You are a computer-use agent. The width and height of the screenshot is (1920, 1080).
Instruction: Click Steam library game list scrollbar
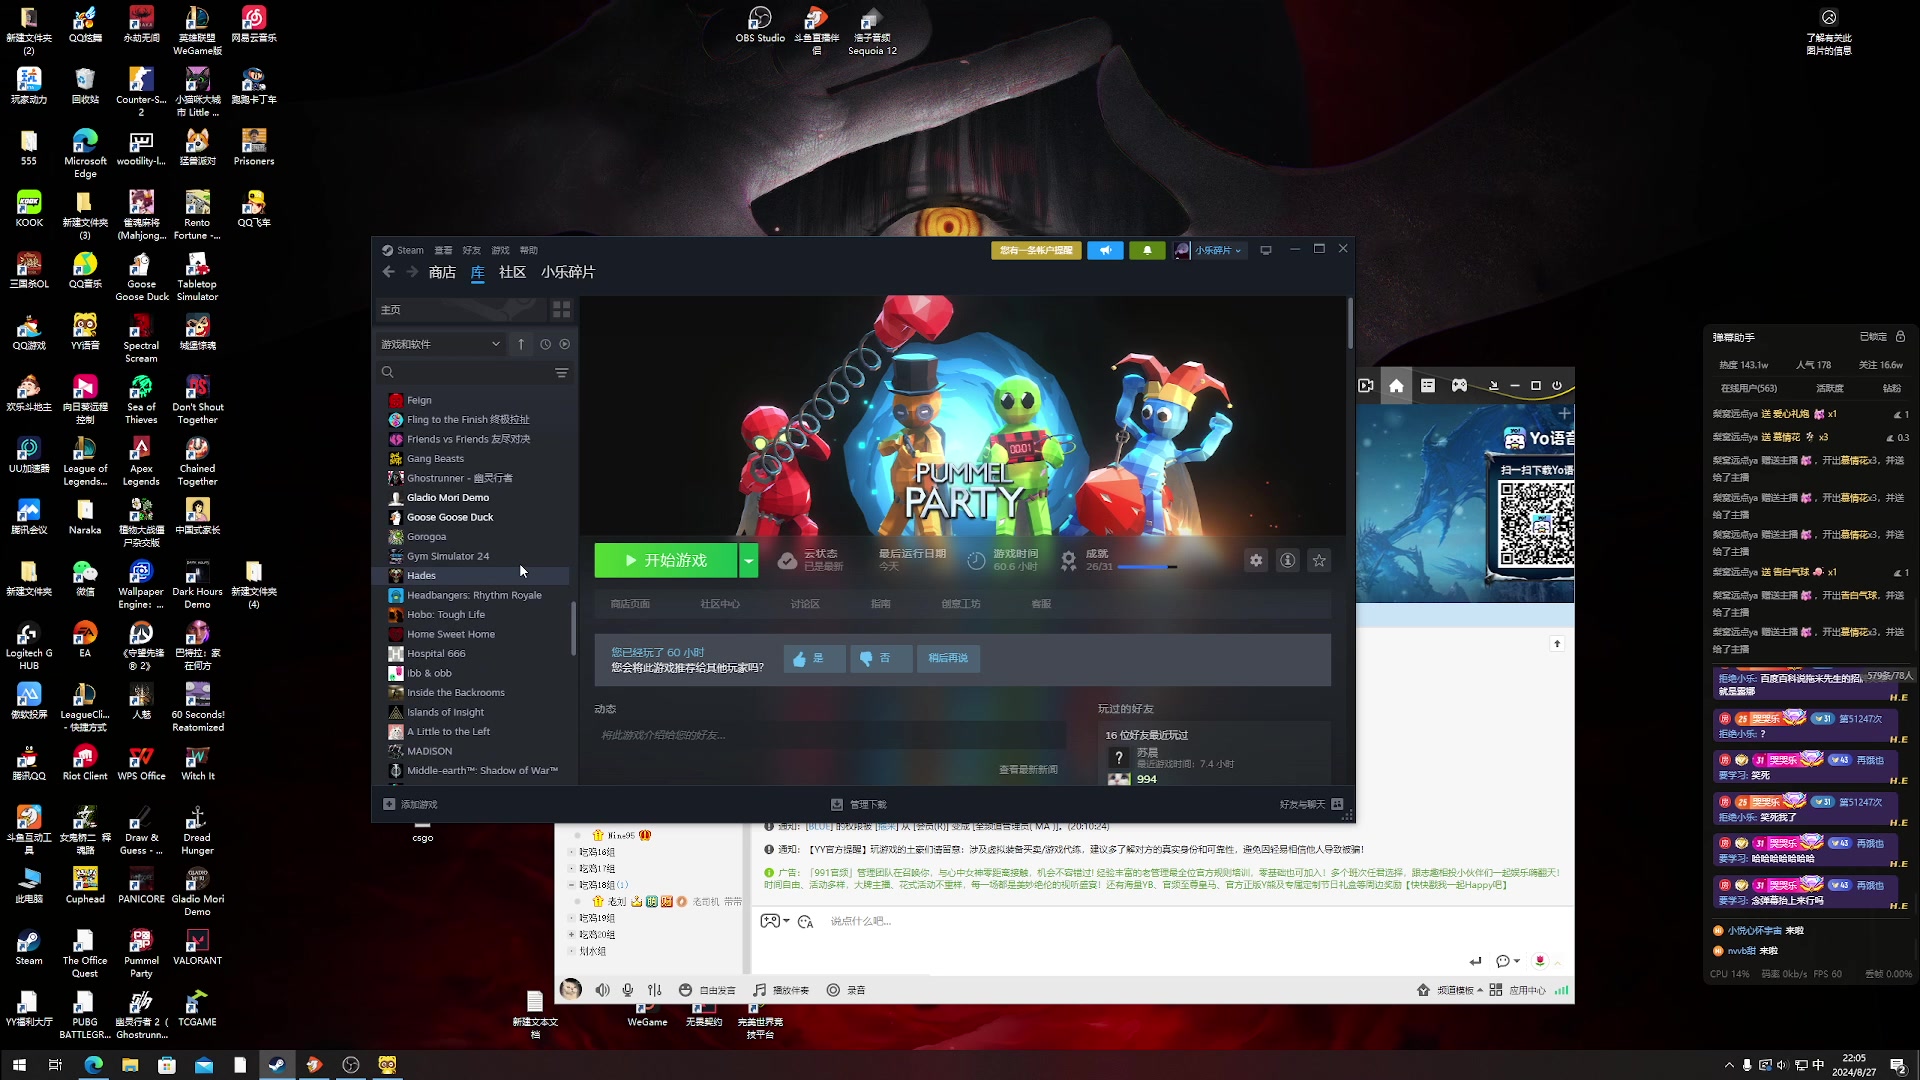click(x=573, y=628)
